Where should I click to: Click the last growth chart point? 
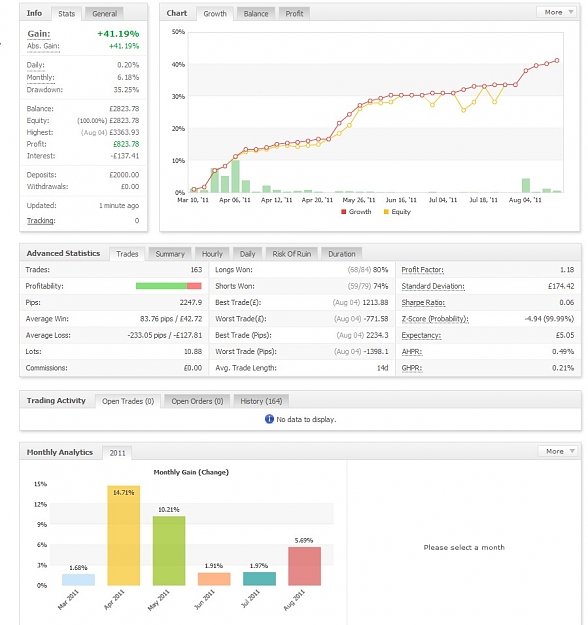(557, 61)
